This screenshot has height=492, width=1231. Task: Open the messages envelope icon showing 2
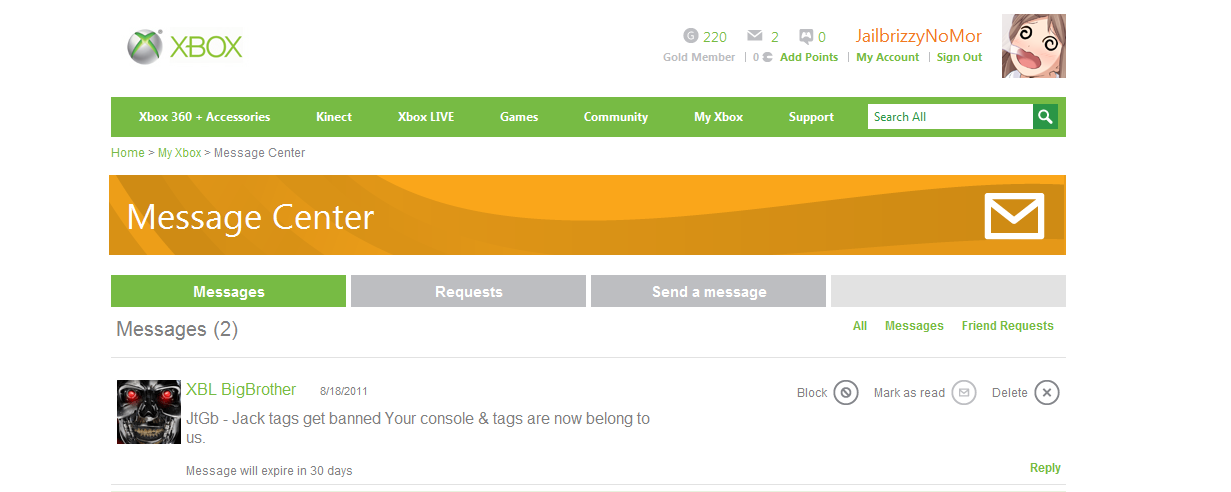(x=756, y=36)
